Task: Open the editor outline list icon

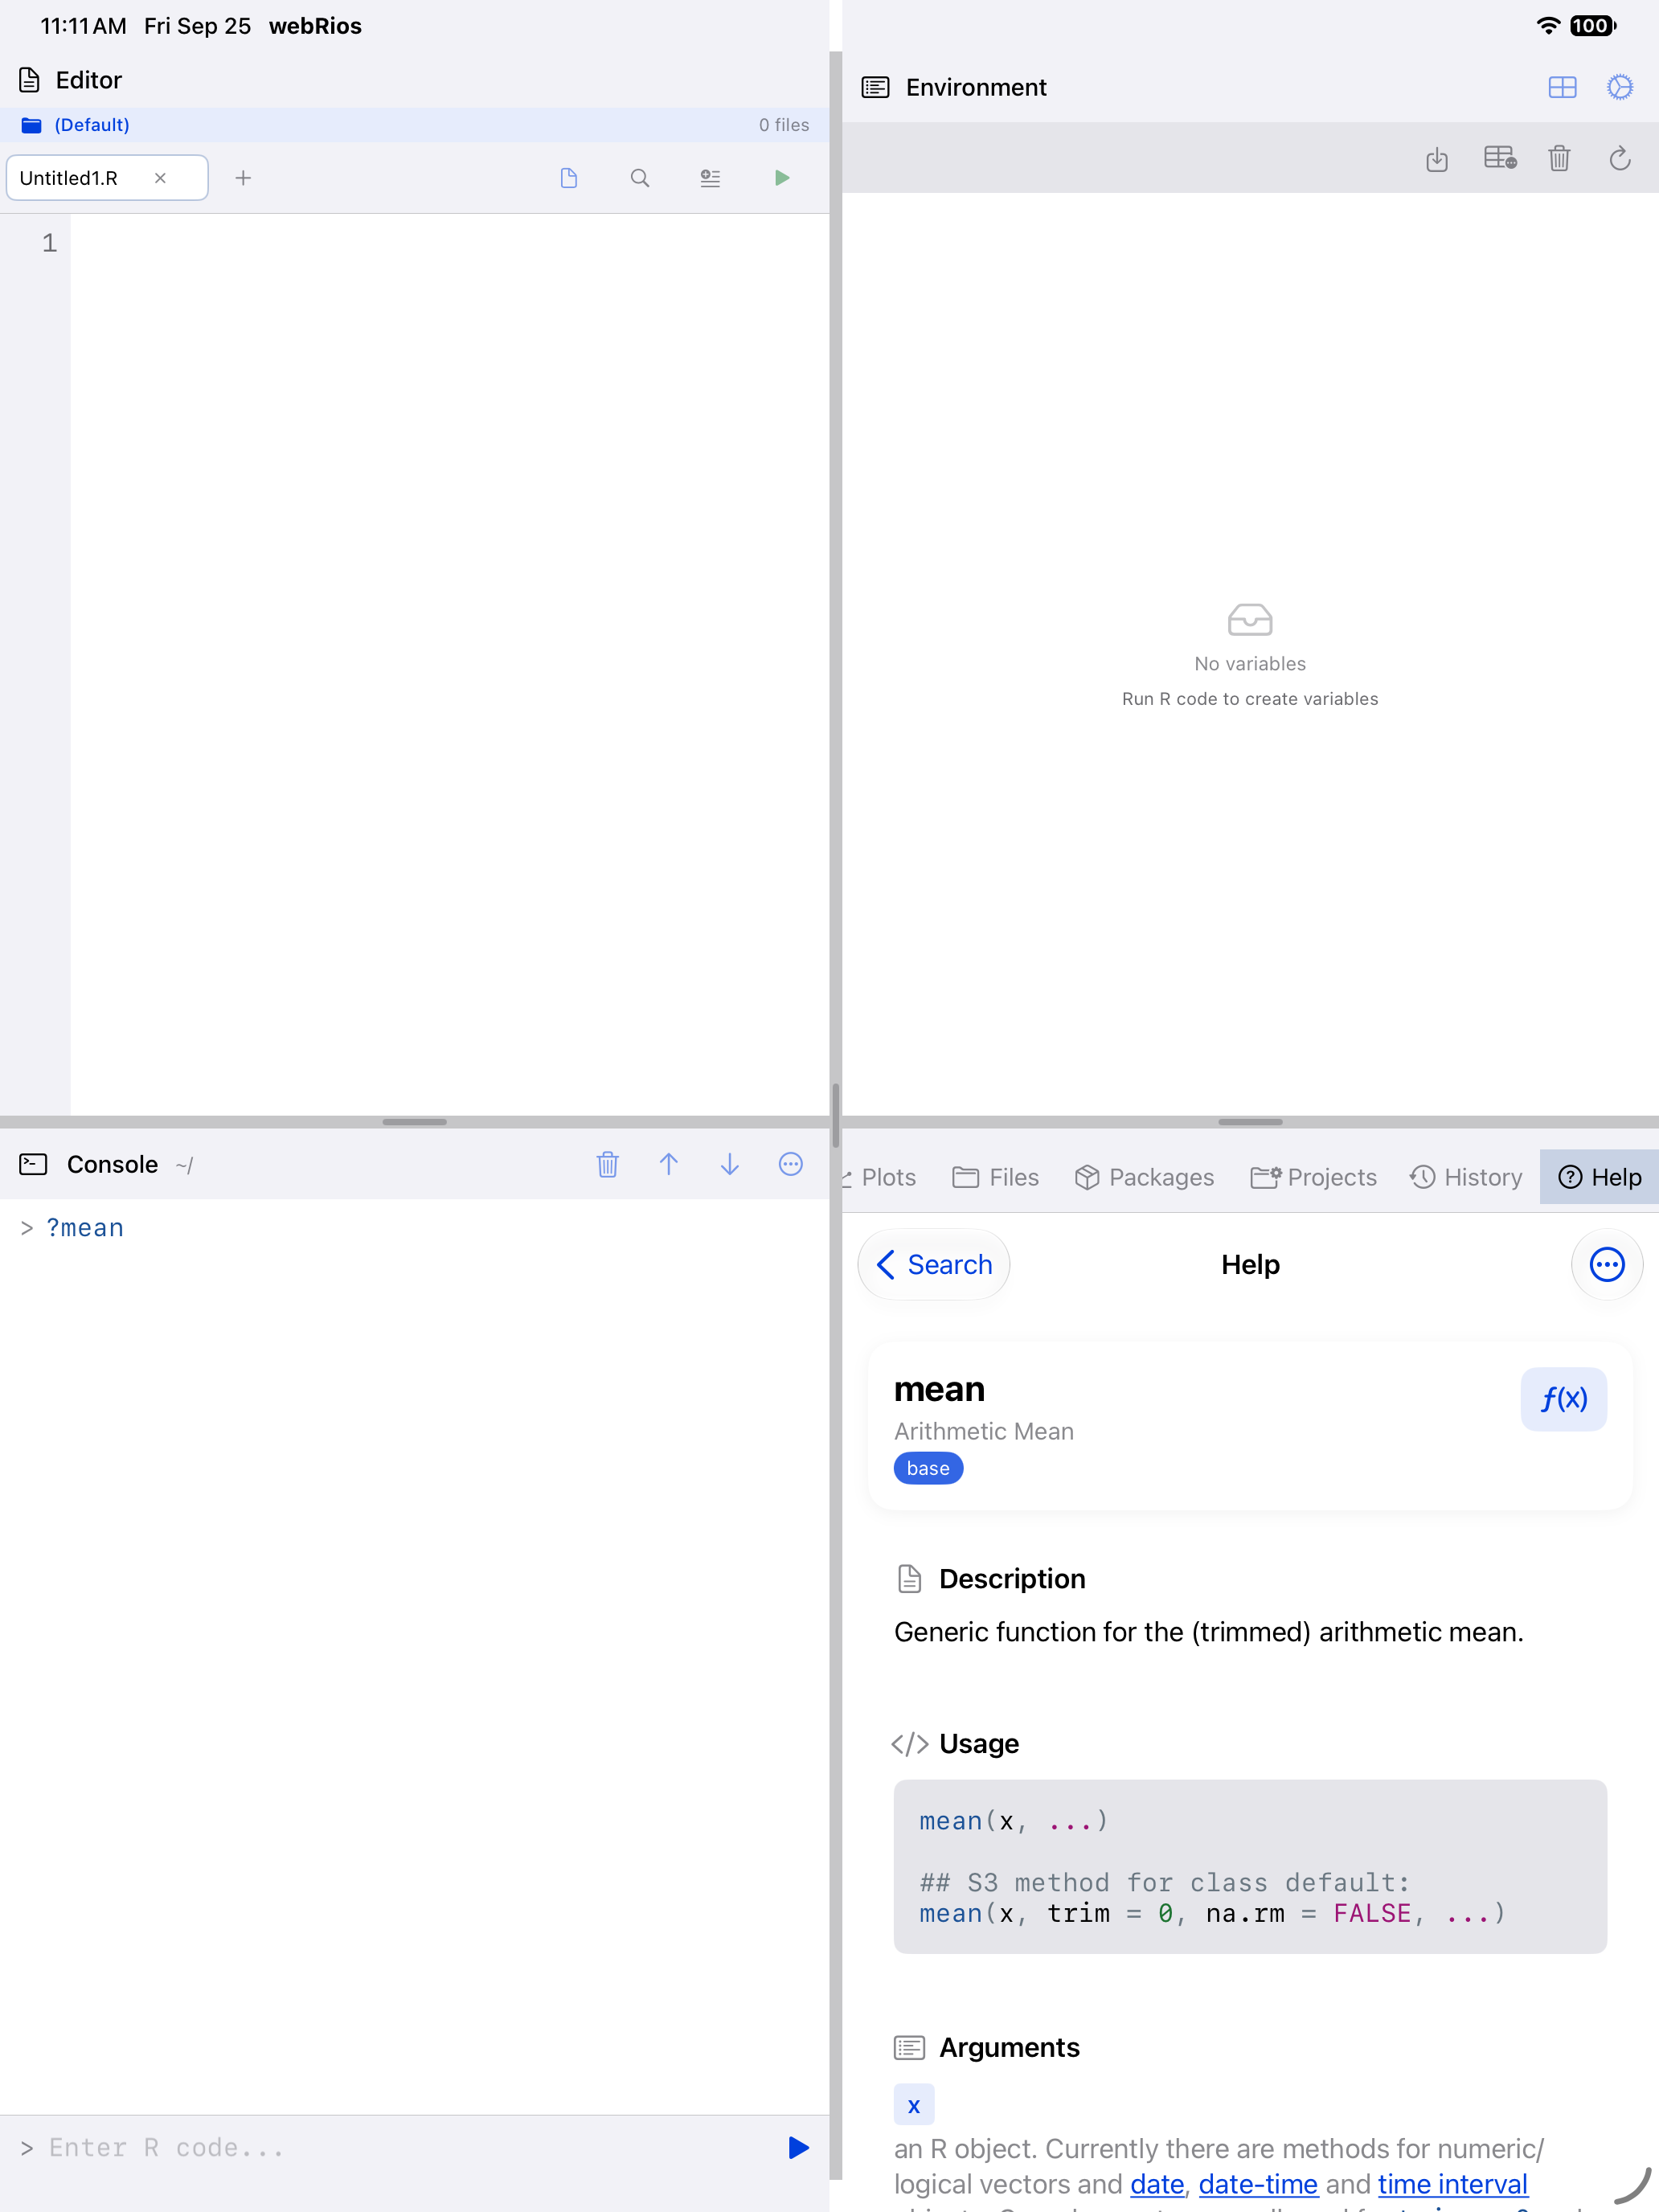Action: [x=710, y=178]
